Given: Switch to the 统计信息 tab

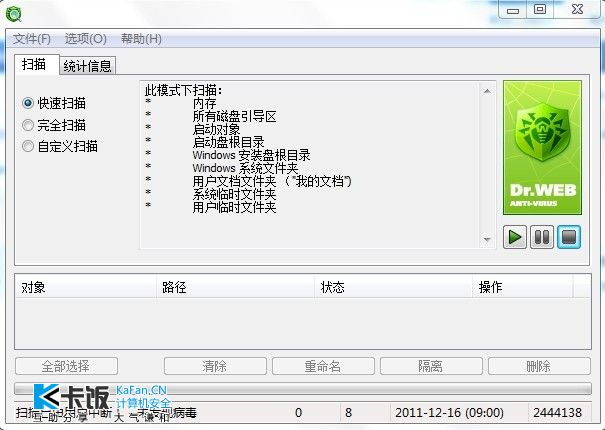Looking at the screenshot, I should click(x=88, y=66).
